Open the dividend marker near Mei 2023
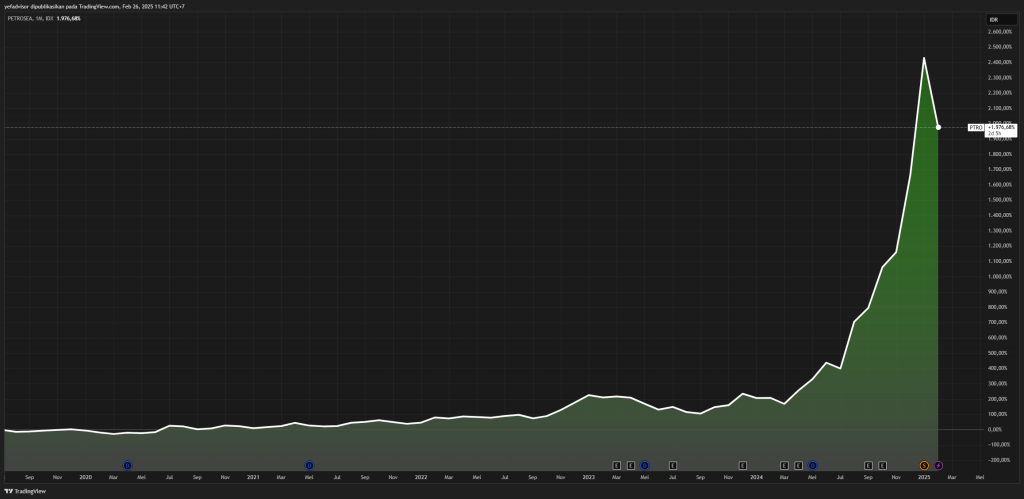1024x499 pixels. click(644, 465)
